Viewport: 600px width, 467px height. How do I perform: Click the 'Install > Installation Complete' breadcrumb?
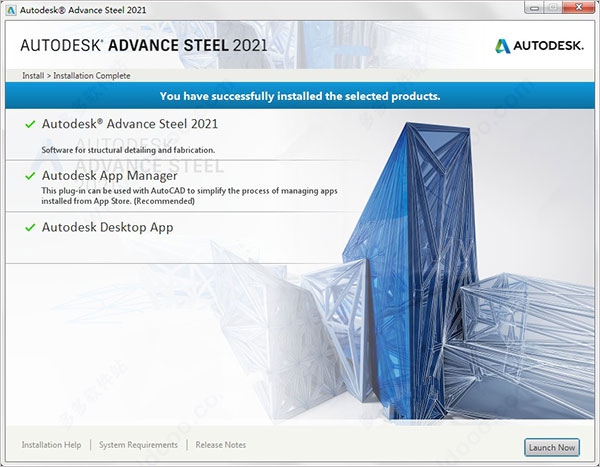76,76
